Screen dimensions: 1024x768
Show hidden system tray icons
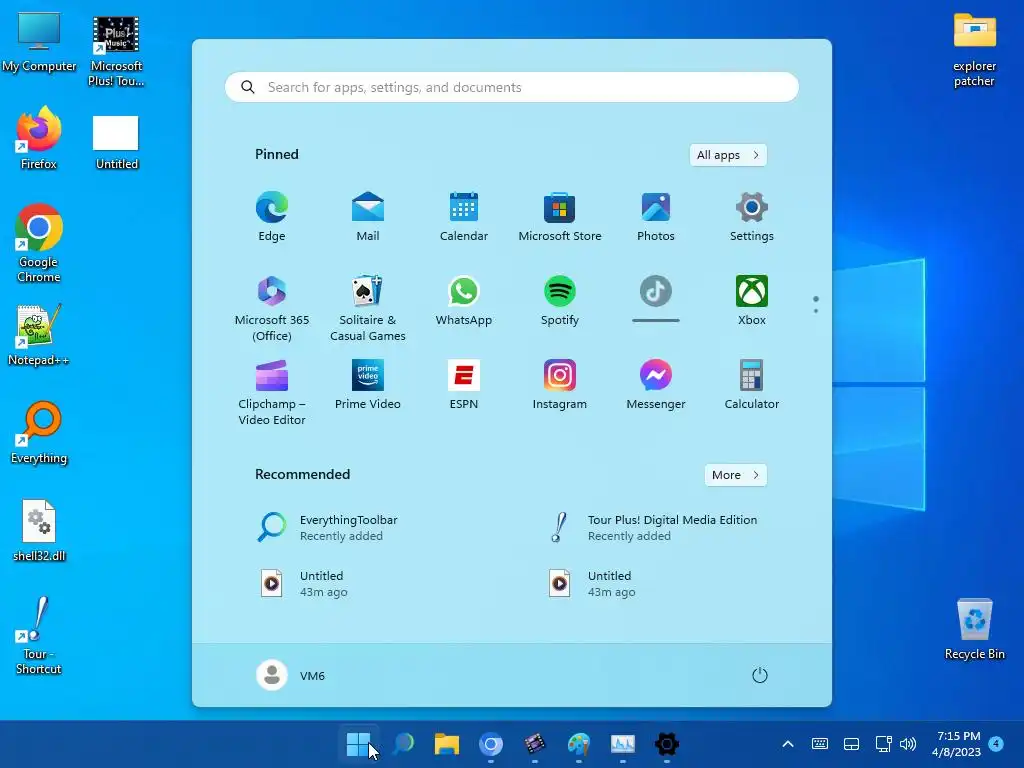(788, 744)
